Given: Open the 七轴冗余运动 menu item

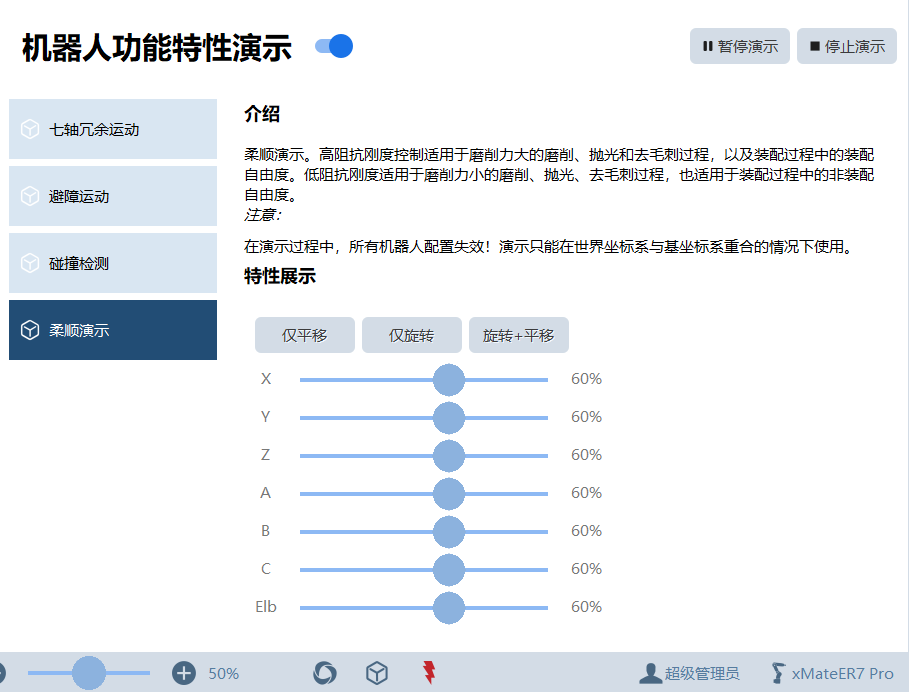Looking at the screenshot, I should click(113, 129).
